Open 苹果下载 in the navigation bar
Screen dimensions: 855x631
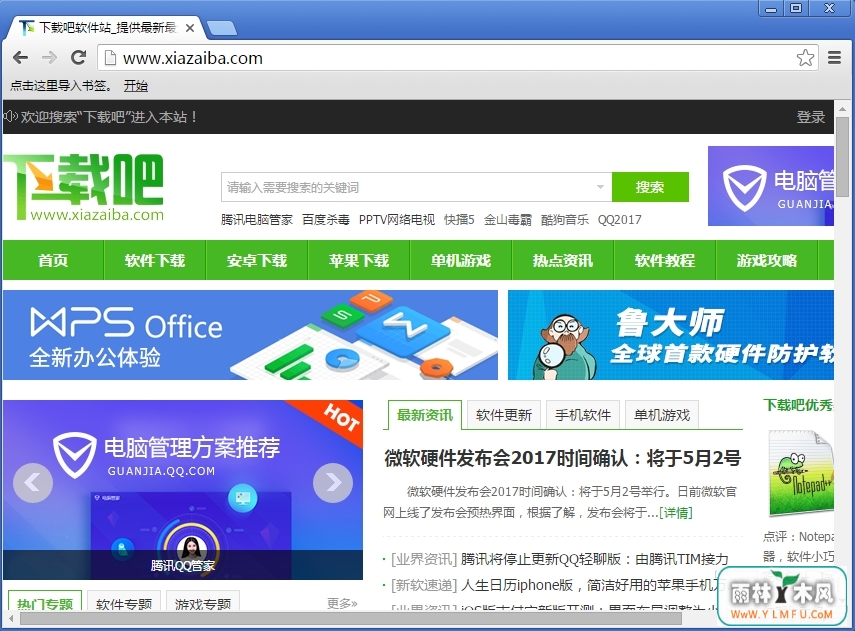click(x=359, y=260)
